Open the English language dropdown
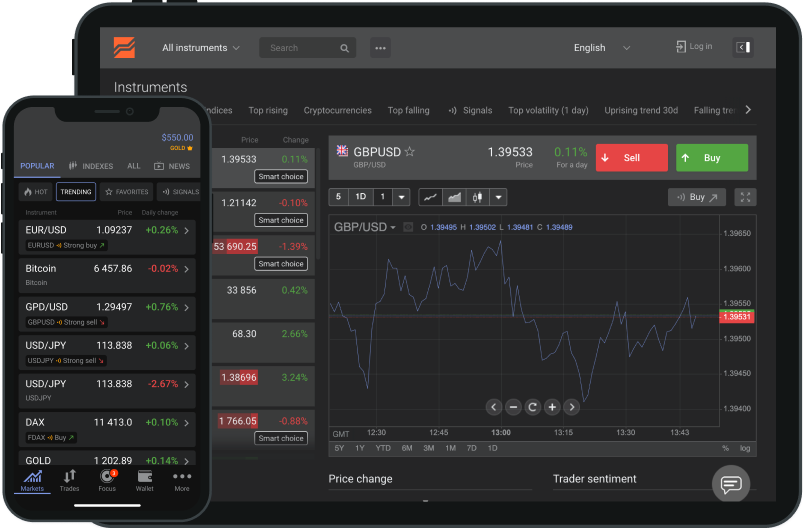Image resolution: width=803 pixels, height=528 pixels. point(602,48)
